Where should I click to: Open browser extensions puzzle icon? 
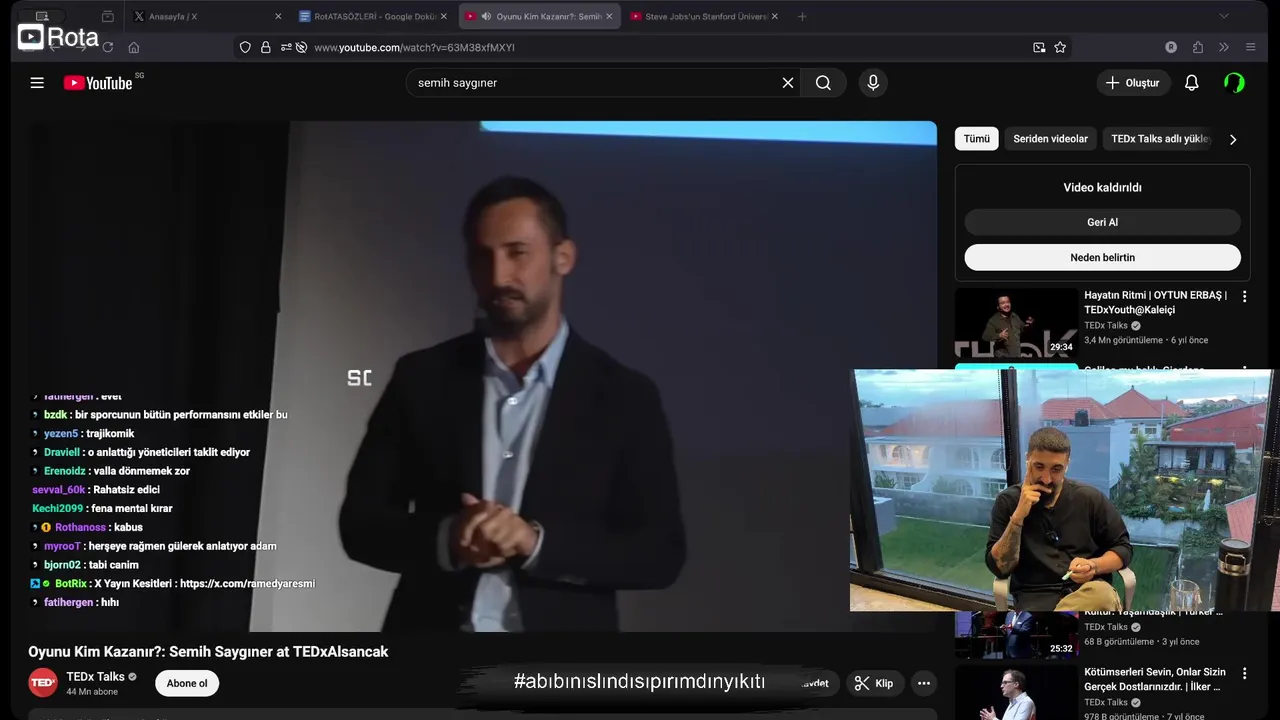click(1198, 47)
